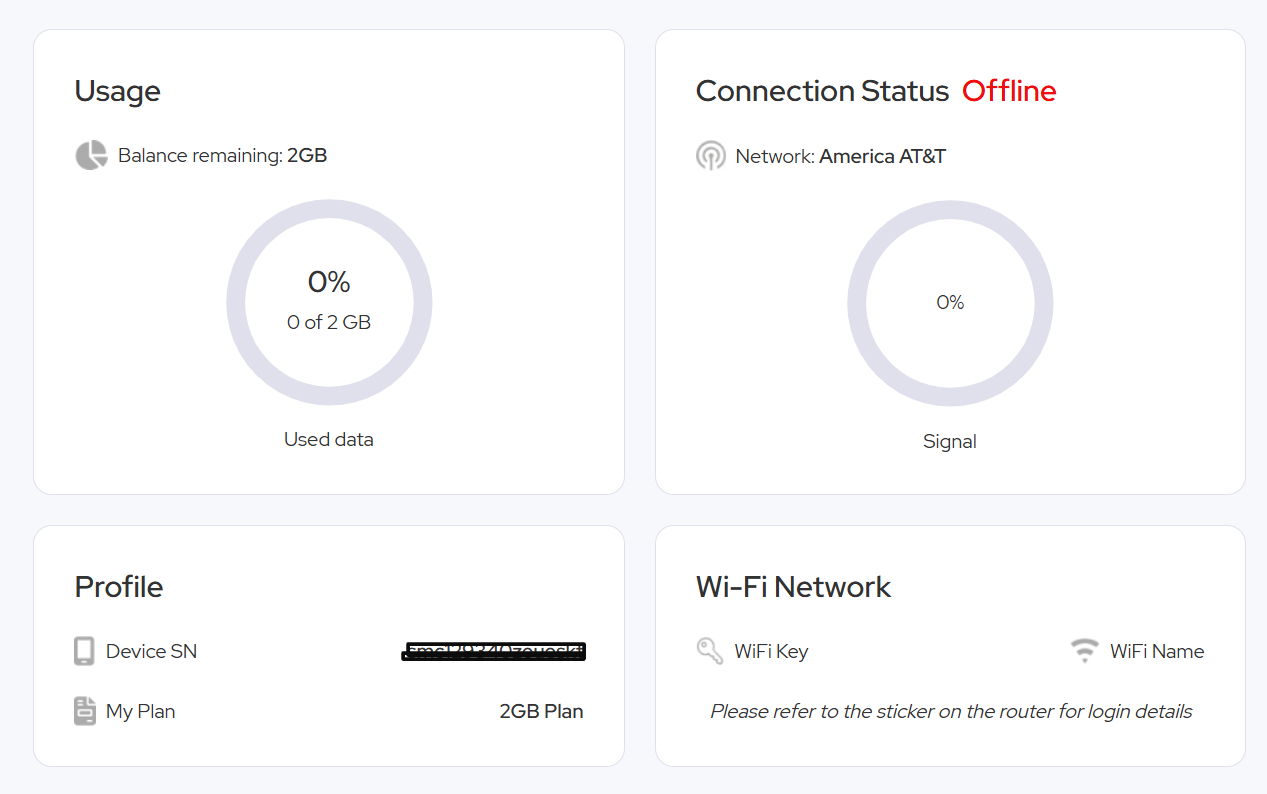Viewport: 1267px width, 794px height.
Task: Click the Device SN phone icon
Action: [85, 651]
